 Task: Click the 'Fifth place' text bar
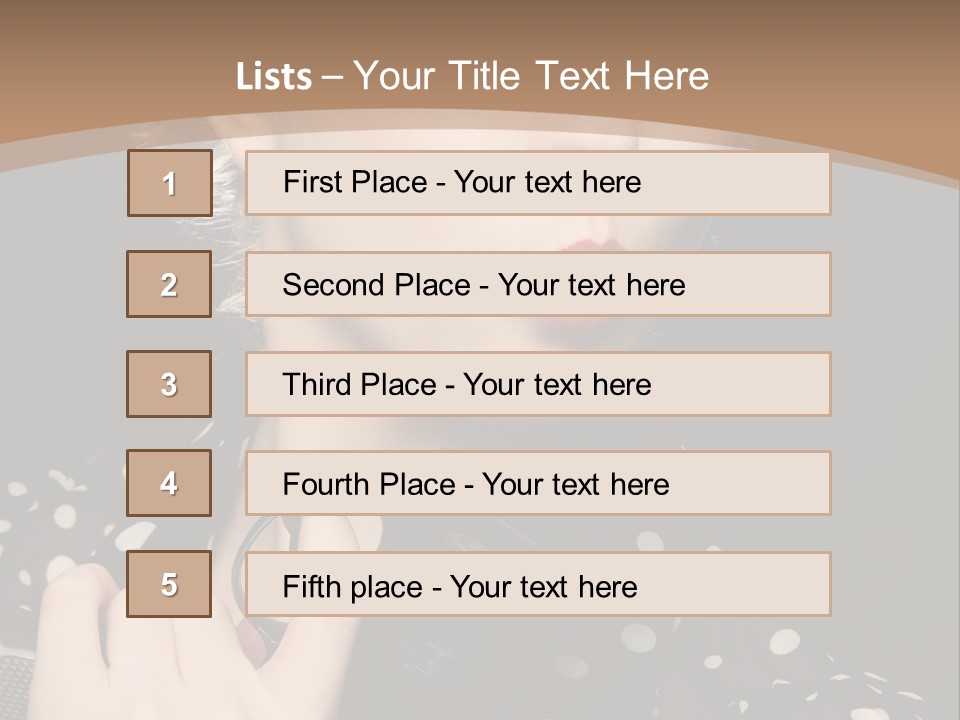(x=538, y=584)
